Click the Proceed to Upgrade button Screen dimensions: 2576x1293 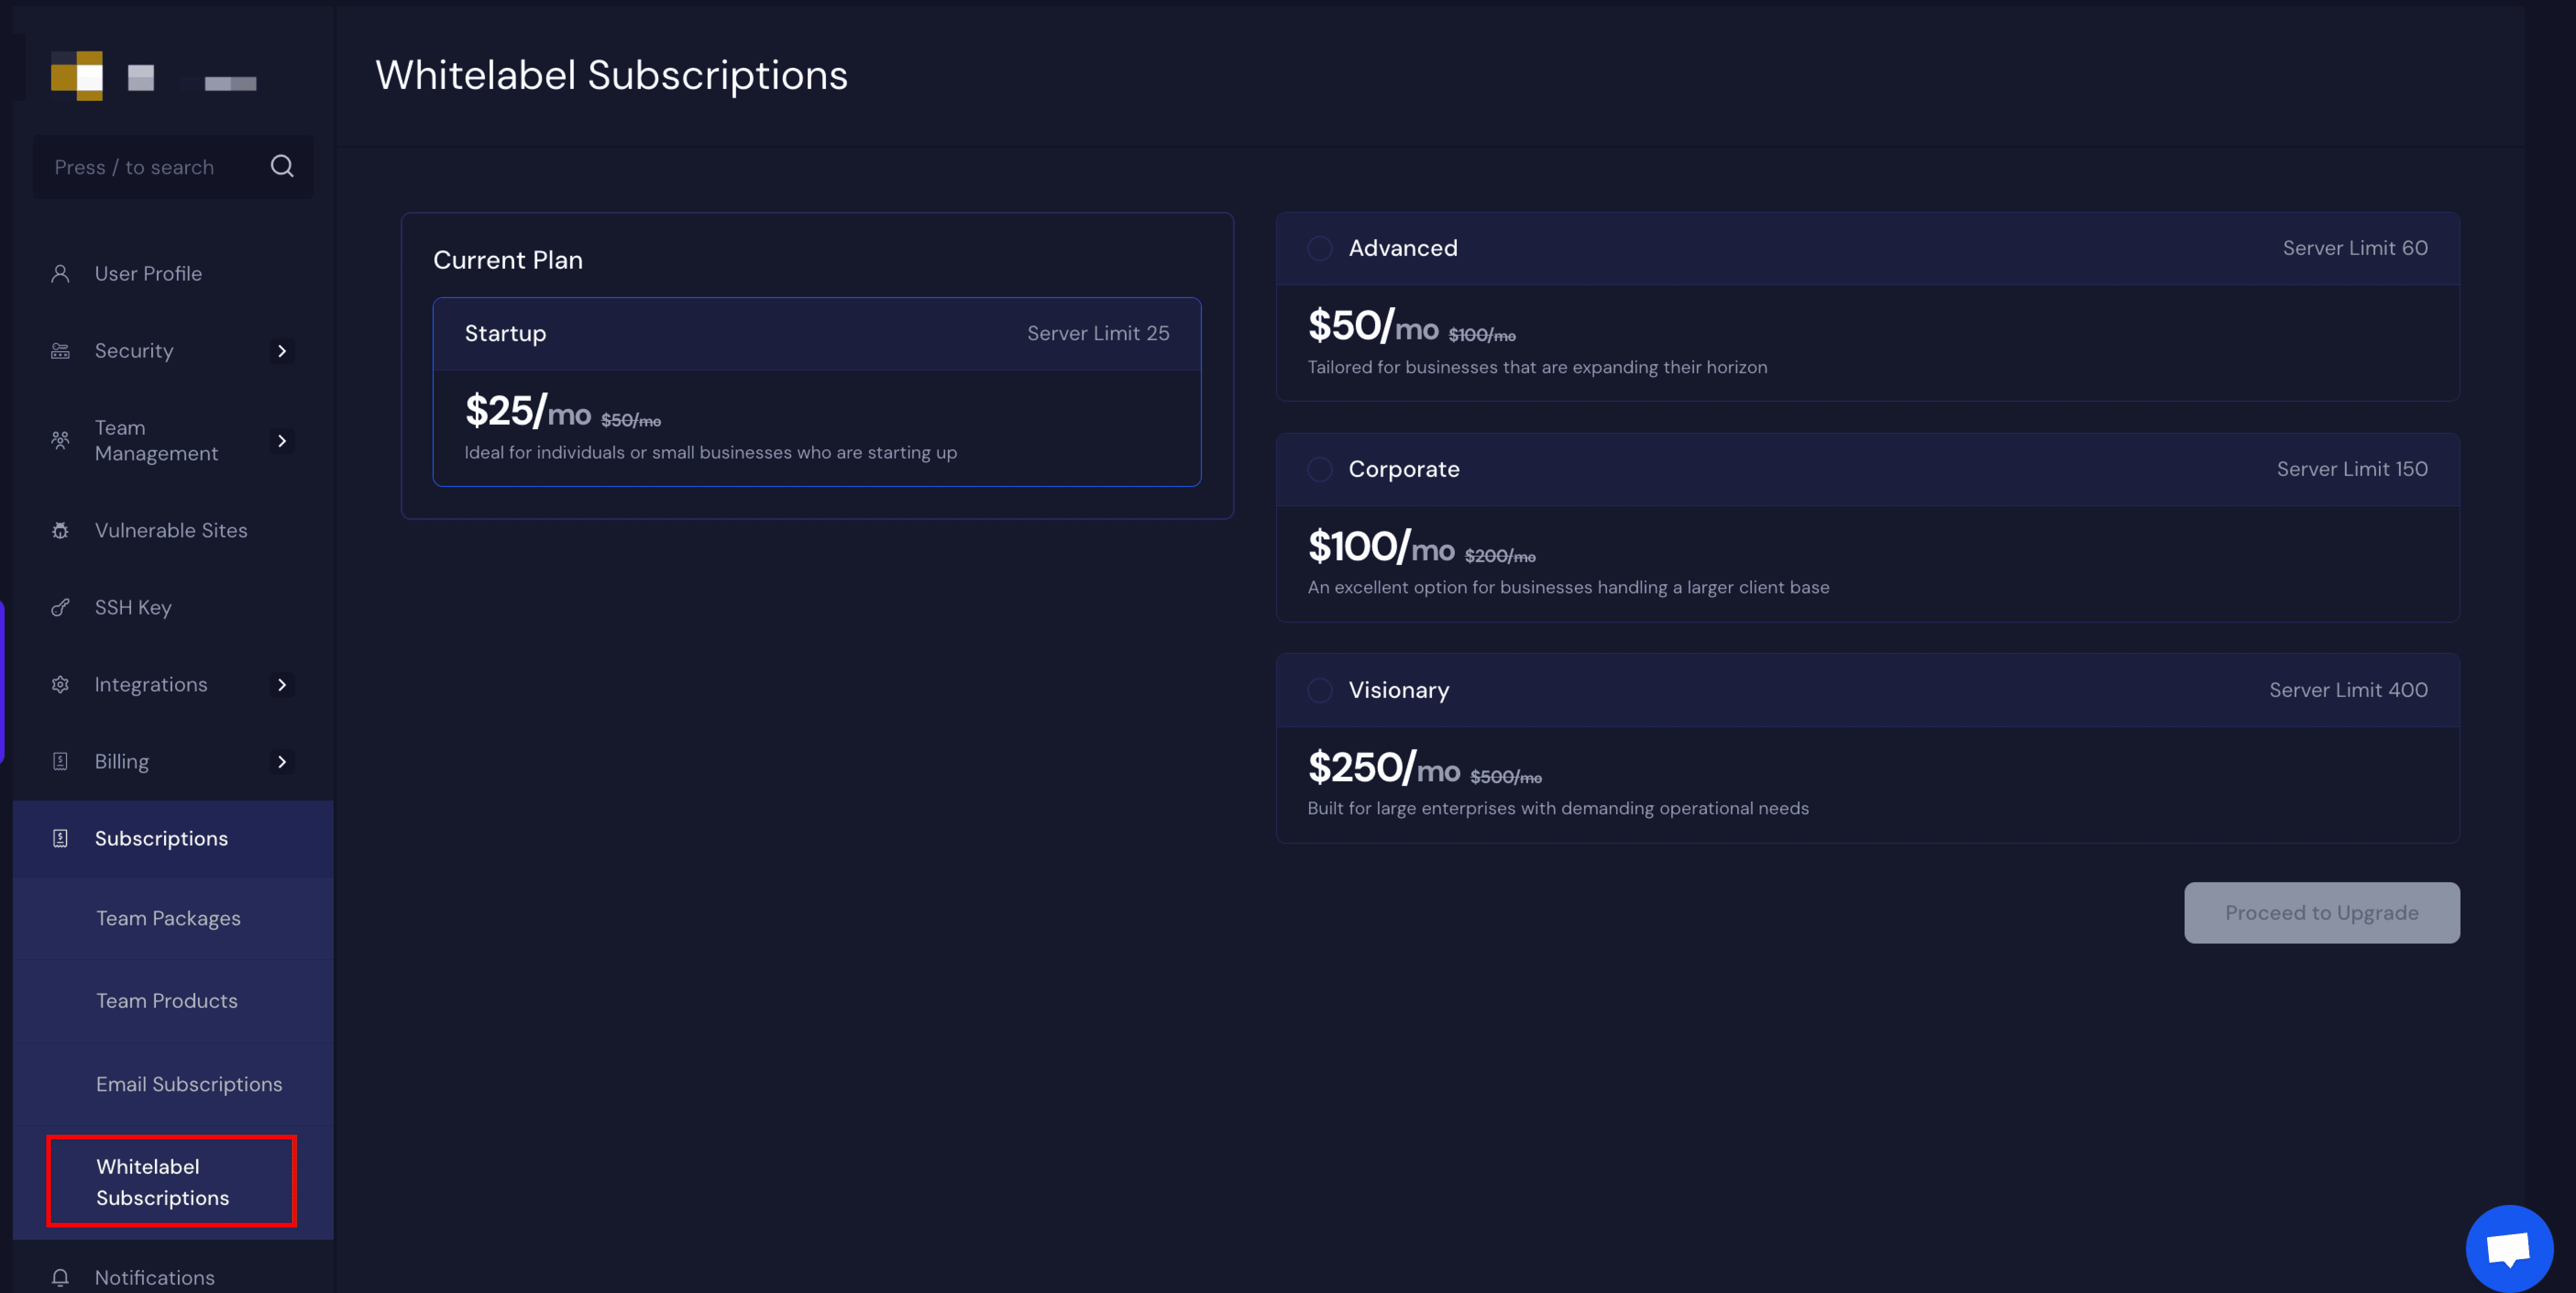[2321, 912]
